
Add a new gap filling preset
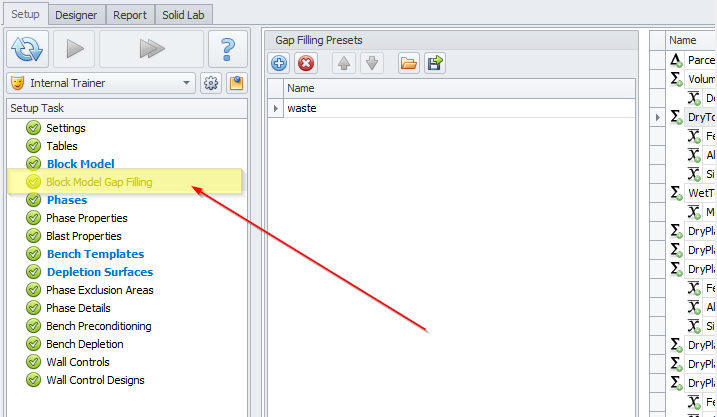[x=280, y=63]
